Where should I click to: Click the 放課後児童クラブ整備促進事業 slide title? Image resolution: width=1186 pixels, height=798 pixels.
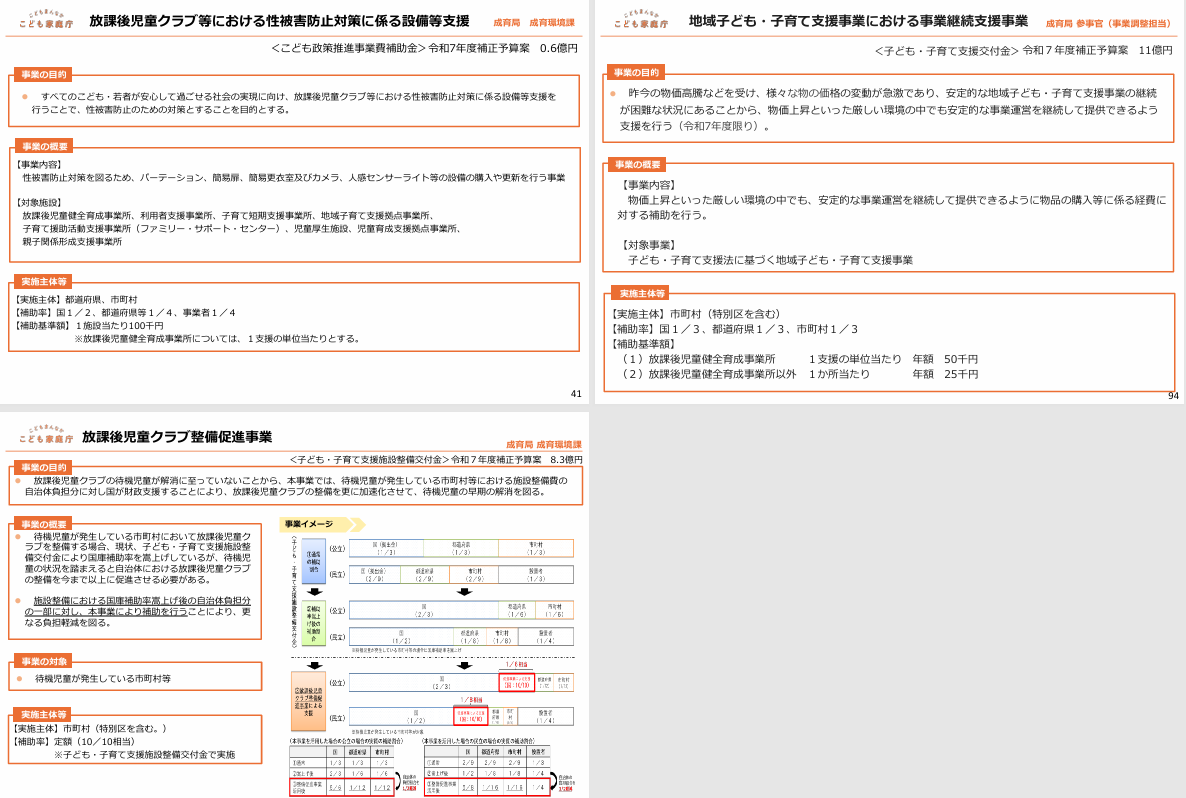[177, 437]
